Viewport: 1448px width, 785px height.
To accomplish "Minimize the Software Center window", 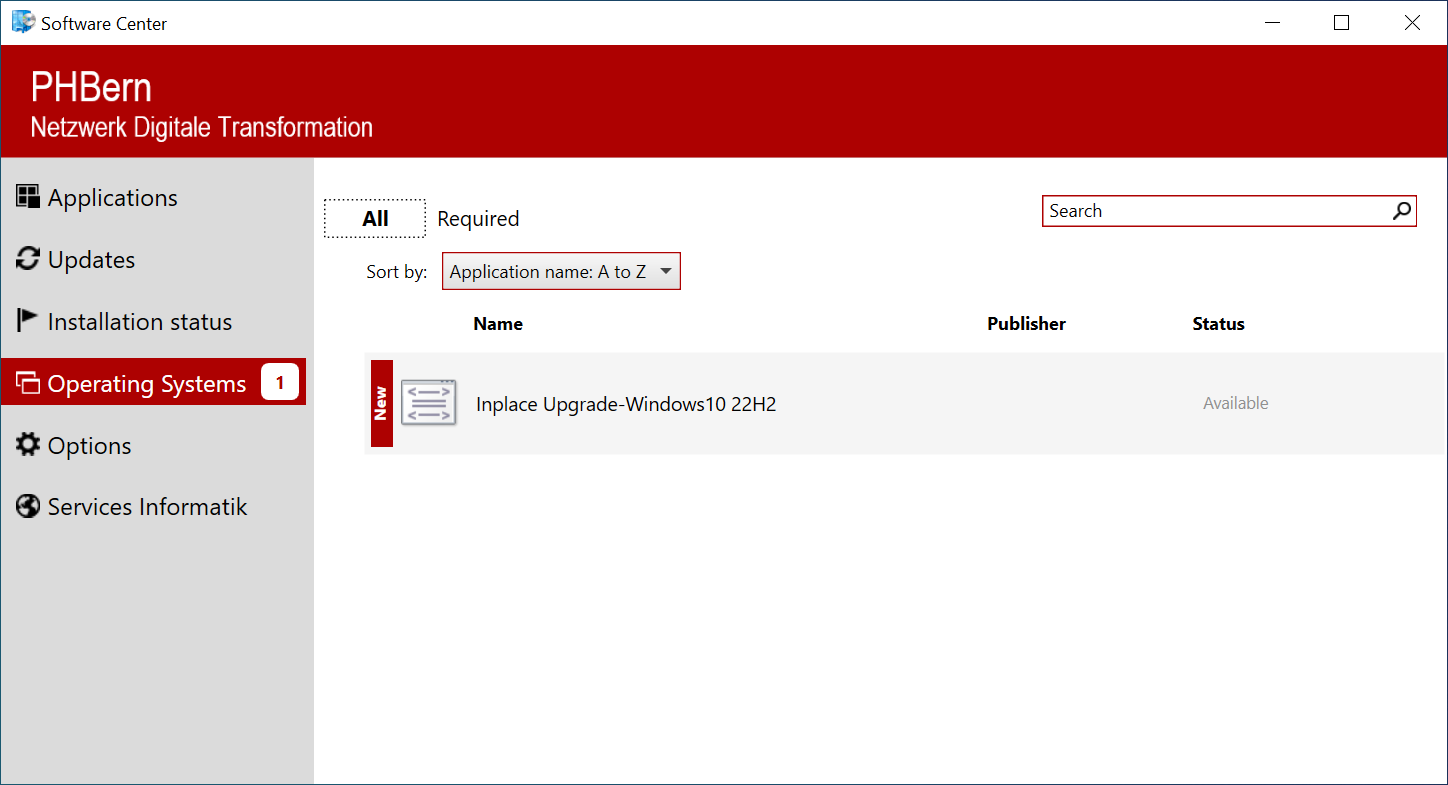I will (1272, 22).
